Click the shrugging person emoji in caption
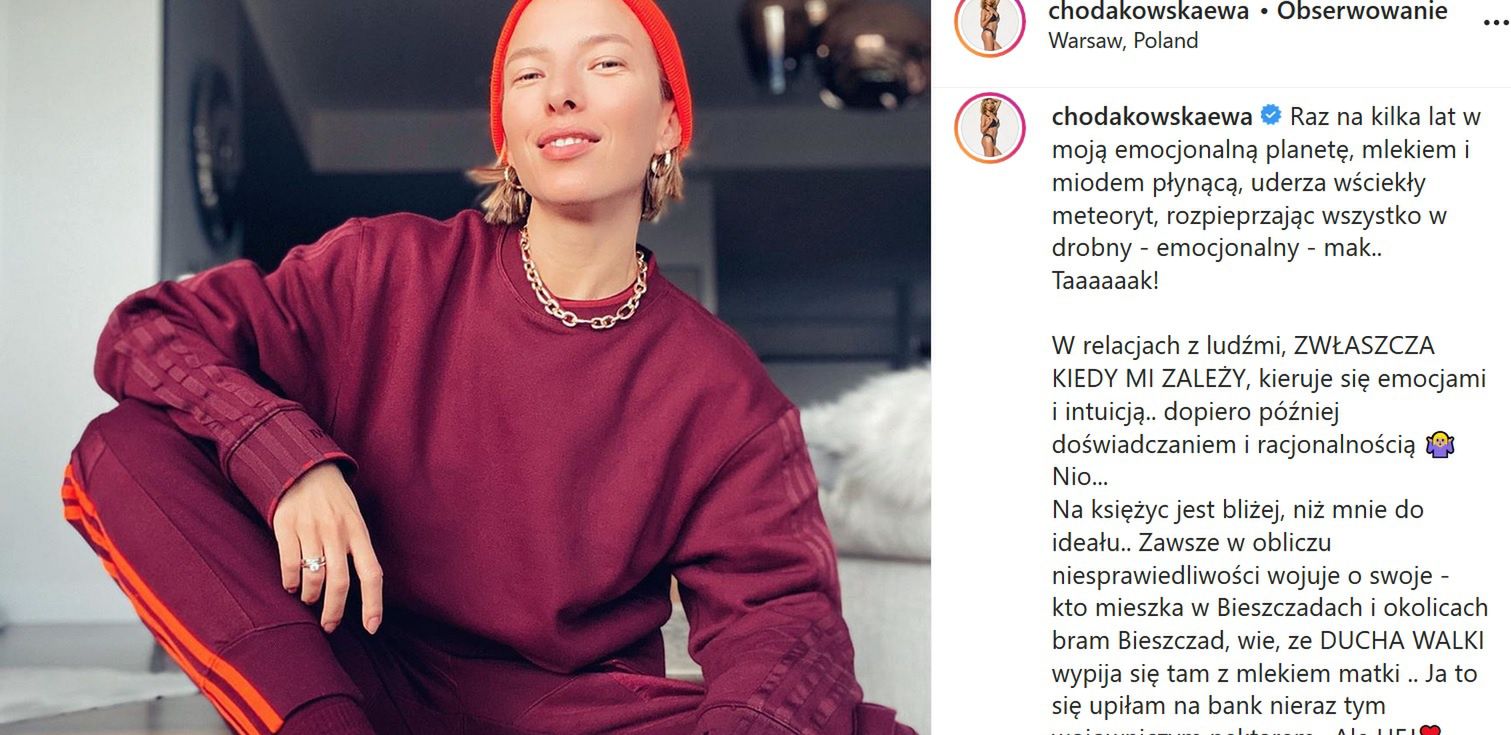The image size is (1511, 735). click(1440, 445)
